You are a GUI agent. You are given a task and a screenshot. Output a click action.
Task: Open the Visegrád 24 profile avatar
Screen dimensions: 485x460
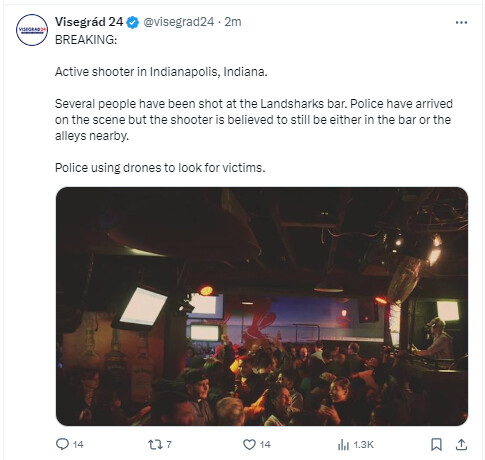coord(32,30)
